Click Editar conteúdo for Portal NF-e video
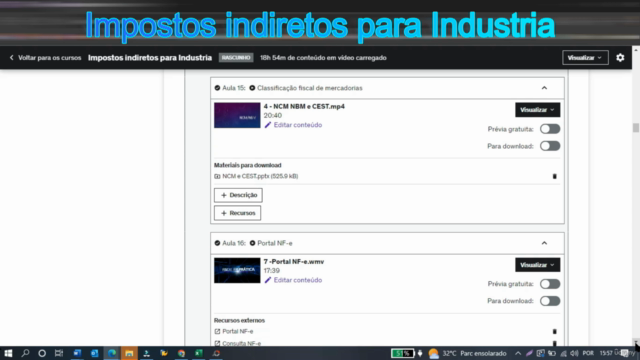 click(x=298, y=280)
